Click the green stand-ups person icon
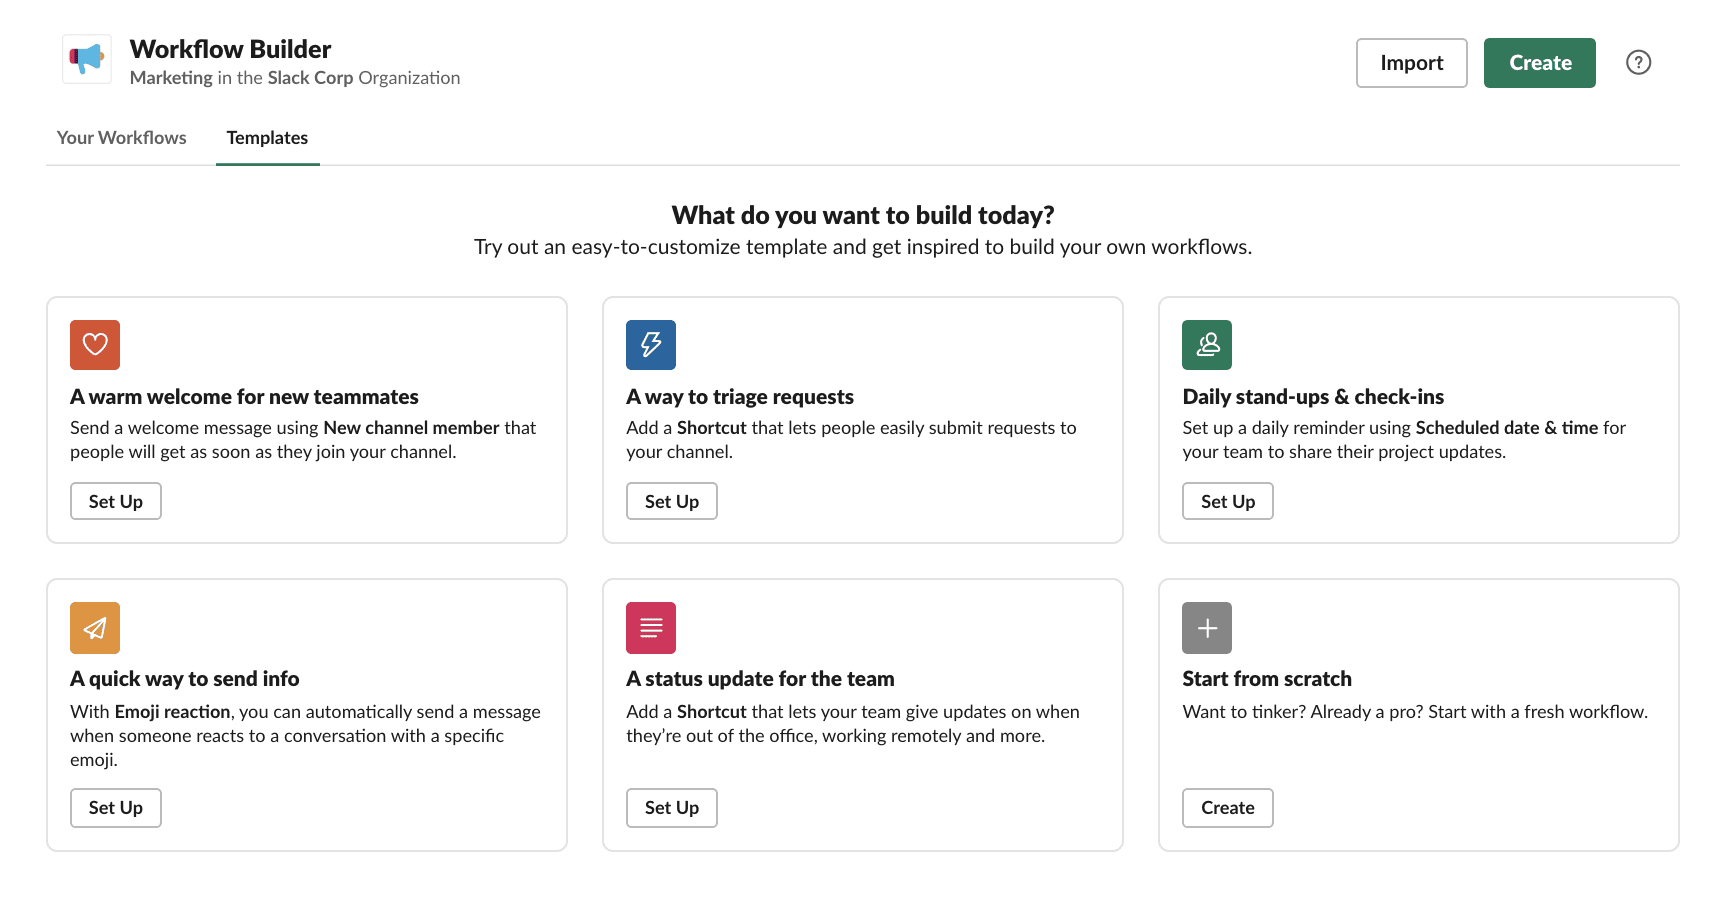 click(x=1206, y=344)
